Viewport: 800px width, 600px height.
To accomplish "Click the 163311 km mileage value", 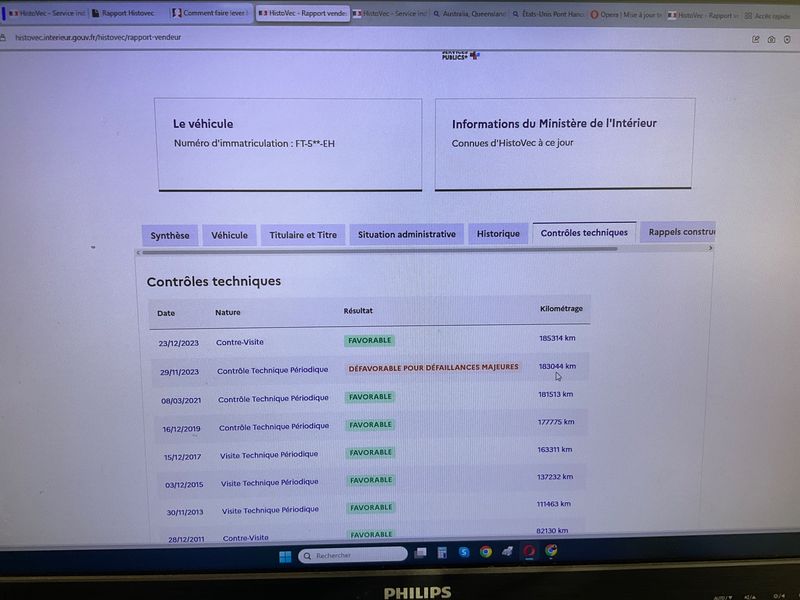I will (x=555, y=449).
